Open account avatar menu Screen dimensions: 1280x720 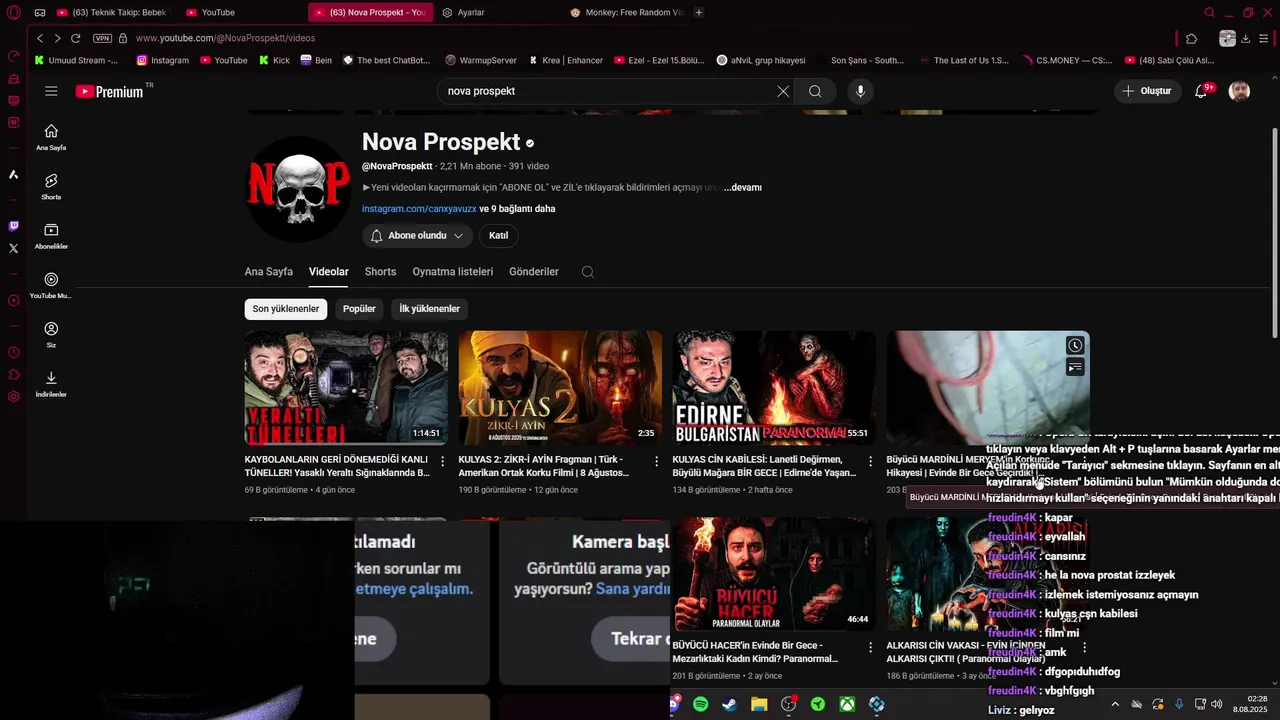pyautogui.click(x=1239, y=91)
